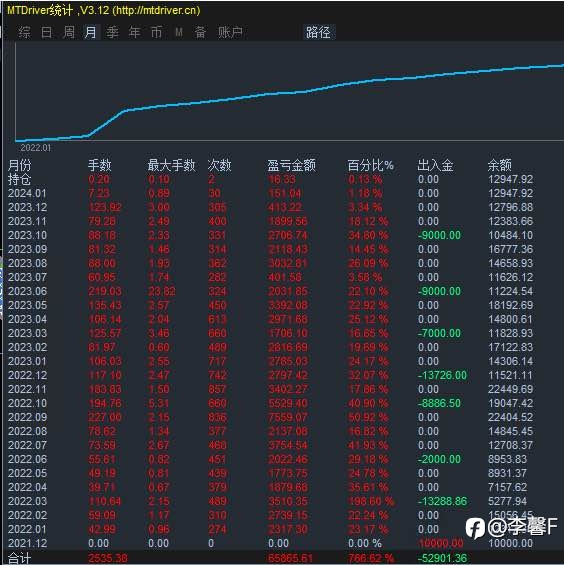Click the -52901.36 total withdrawal value
Screen dimensions: 564x565
tap(442, 559)
